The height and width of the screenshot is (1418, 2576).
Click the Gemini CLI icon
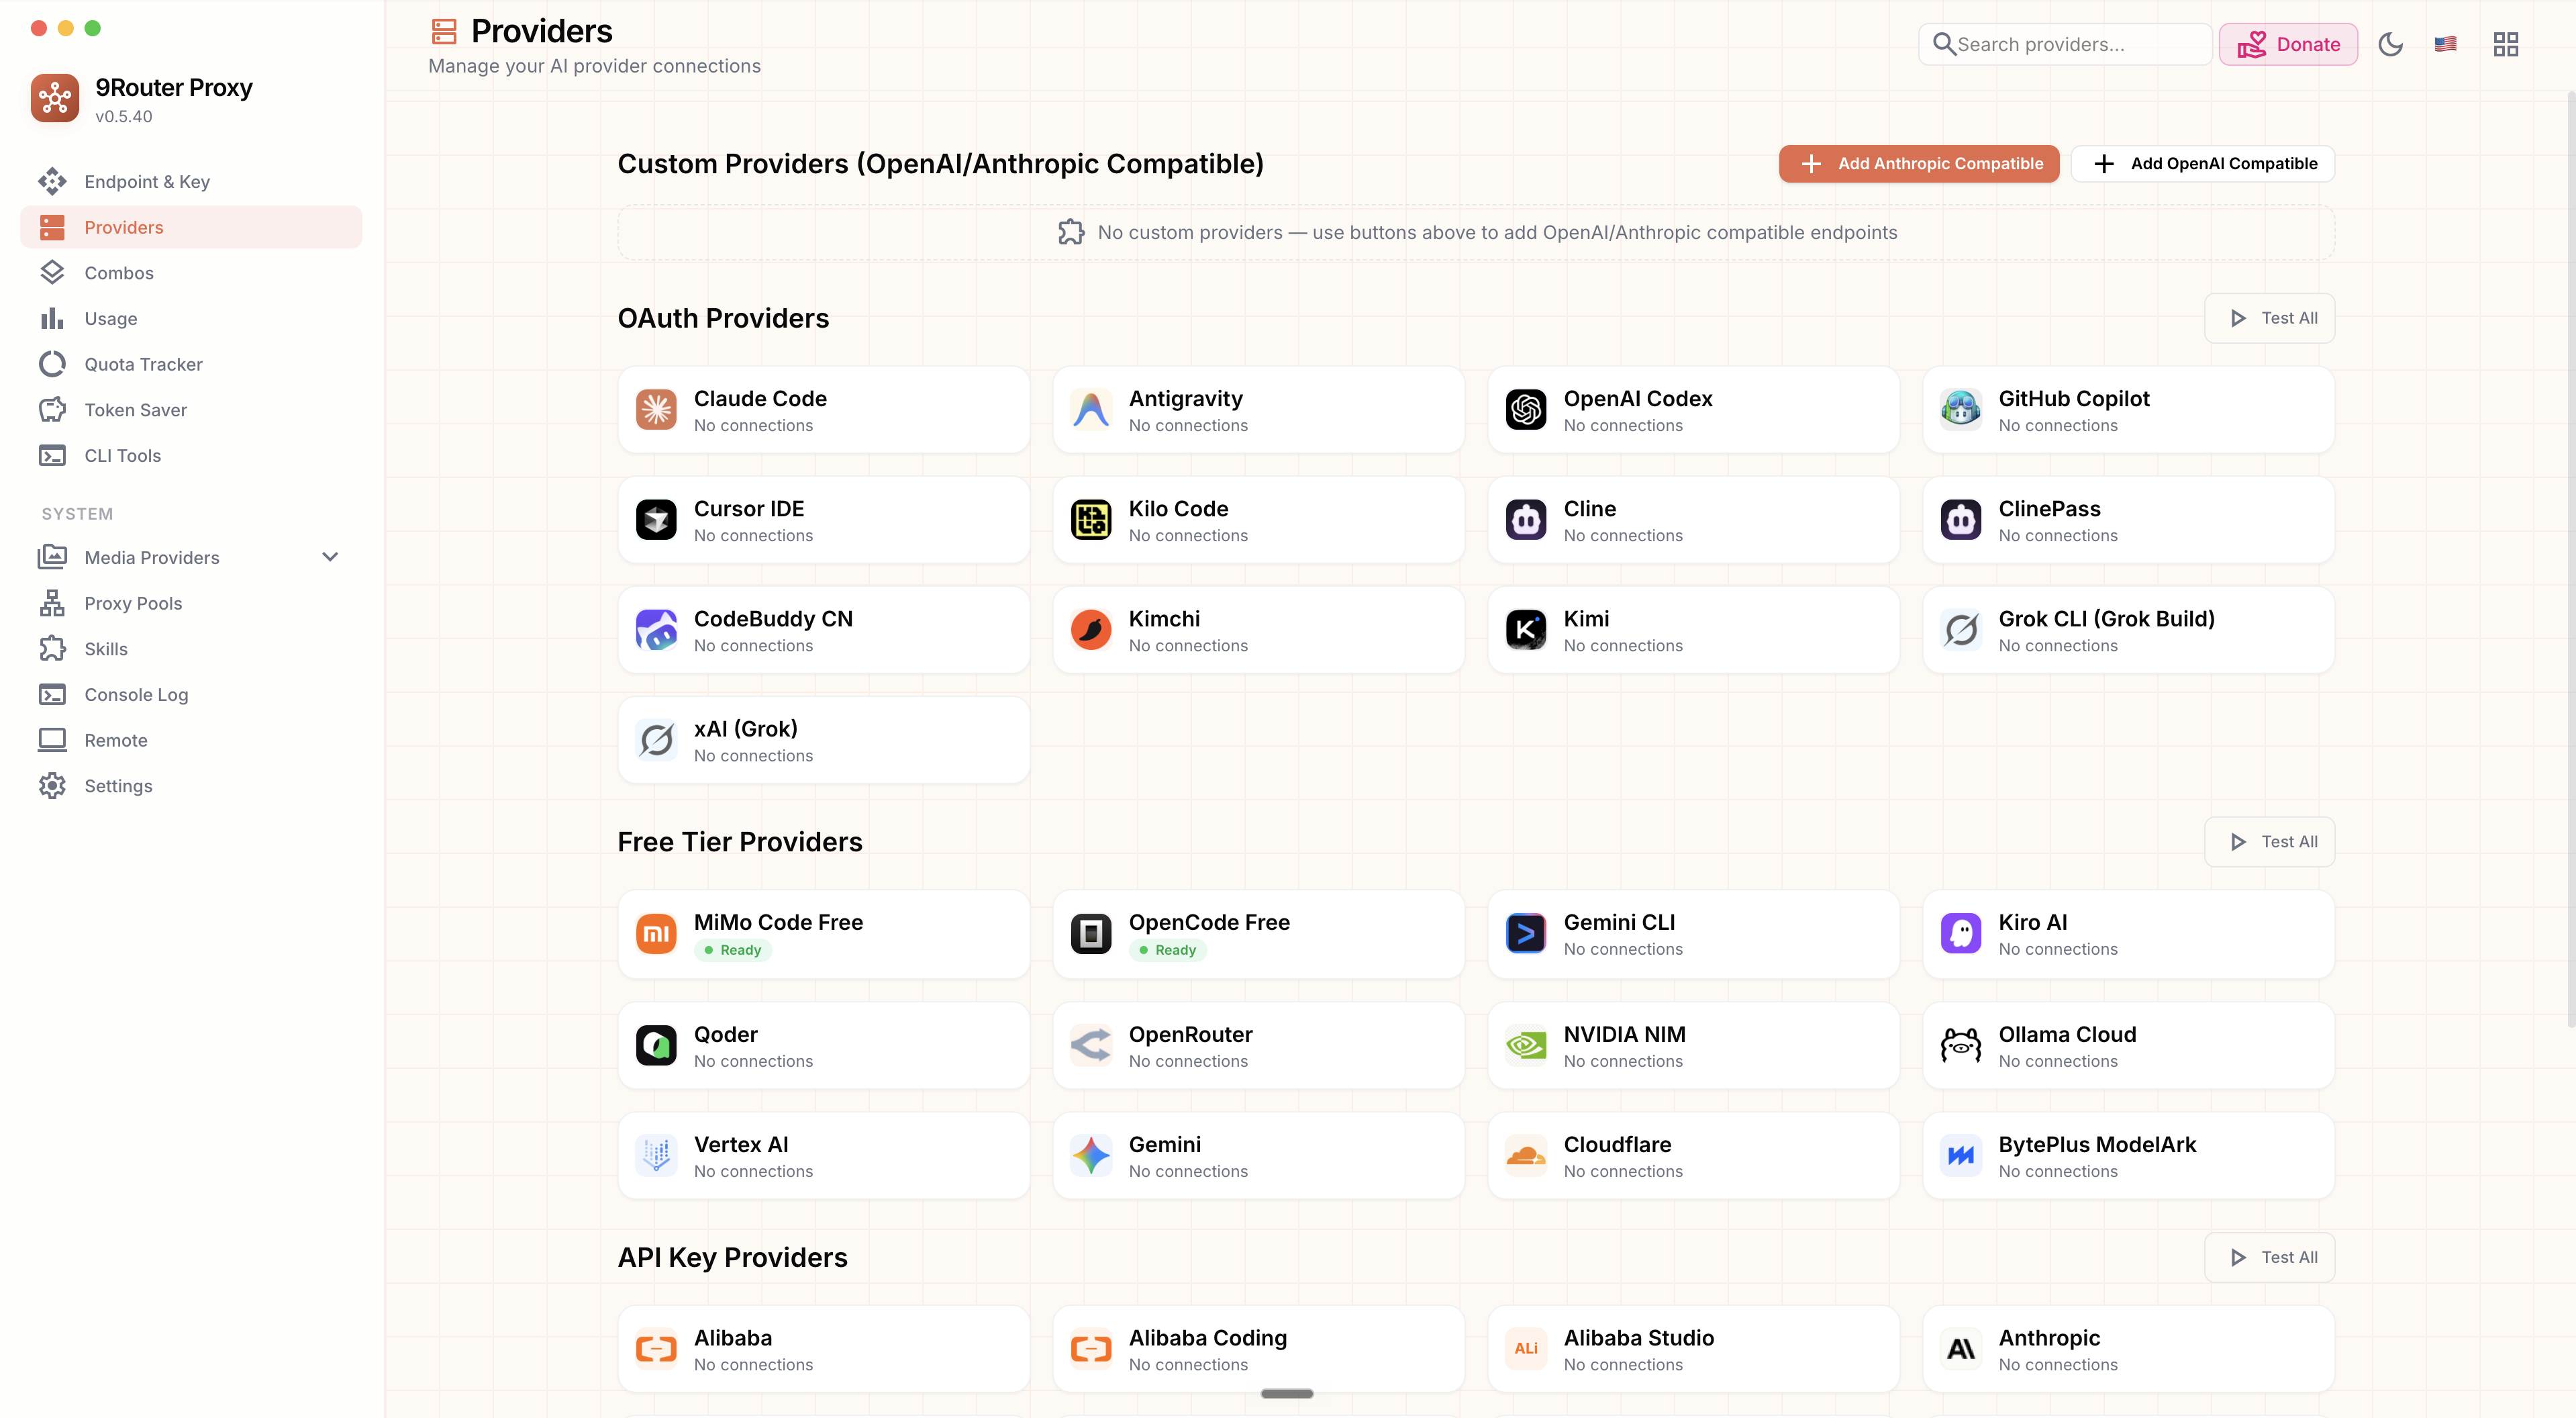click(x=1526, y=934)
